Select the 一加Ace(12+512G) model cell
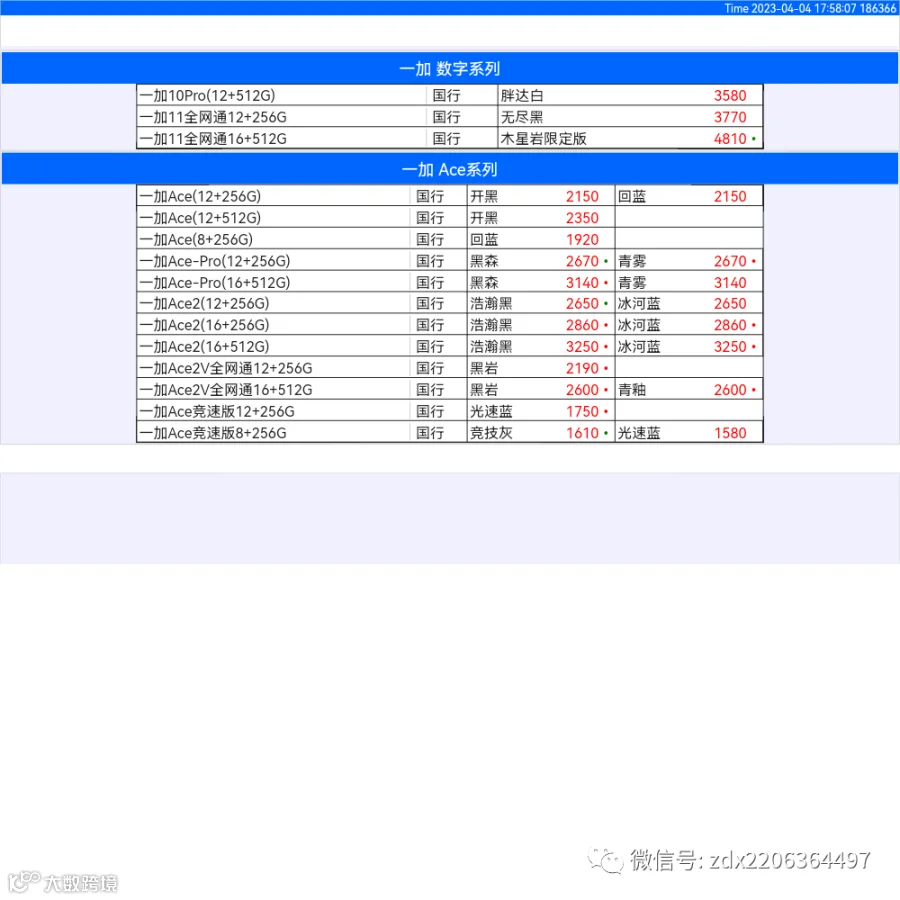The image size is (900, 900). click(x=273, y=218)
